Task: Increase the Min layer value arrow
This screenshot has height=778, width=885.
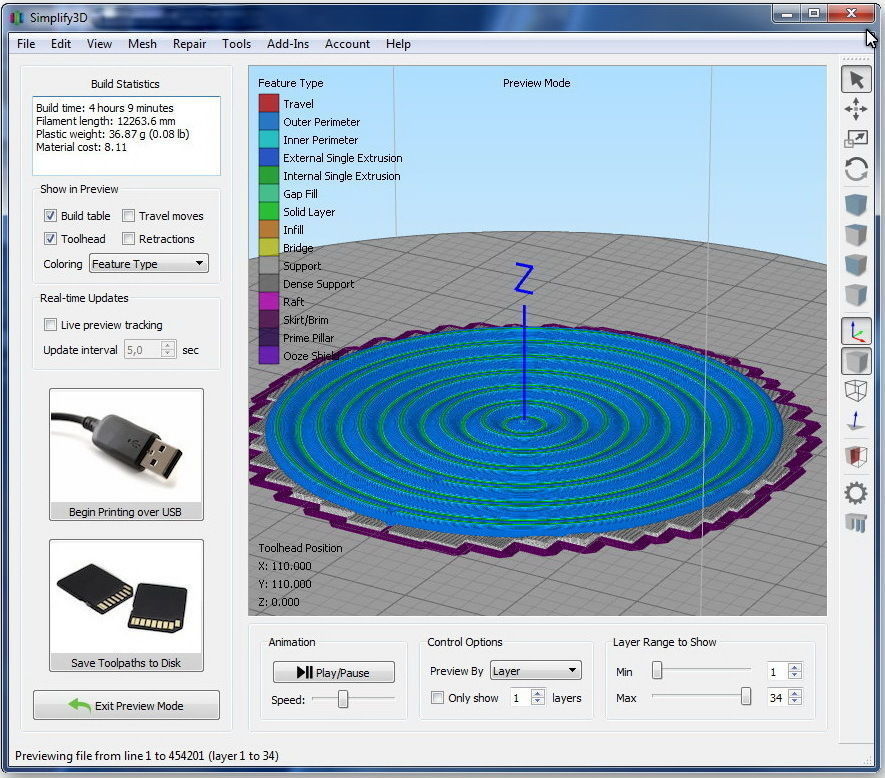Action: (x=795, y=667)
